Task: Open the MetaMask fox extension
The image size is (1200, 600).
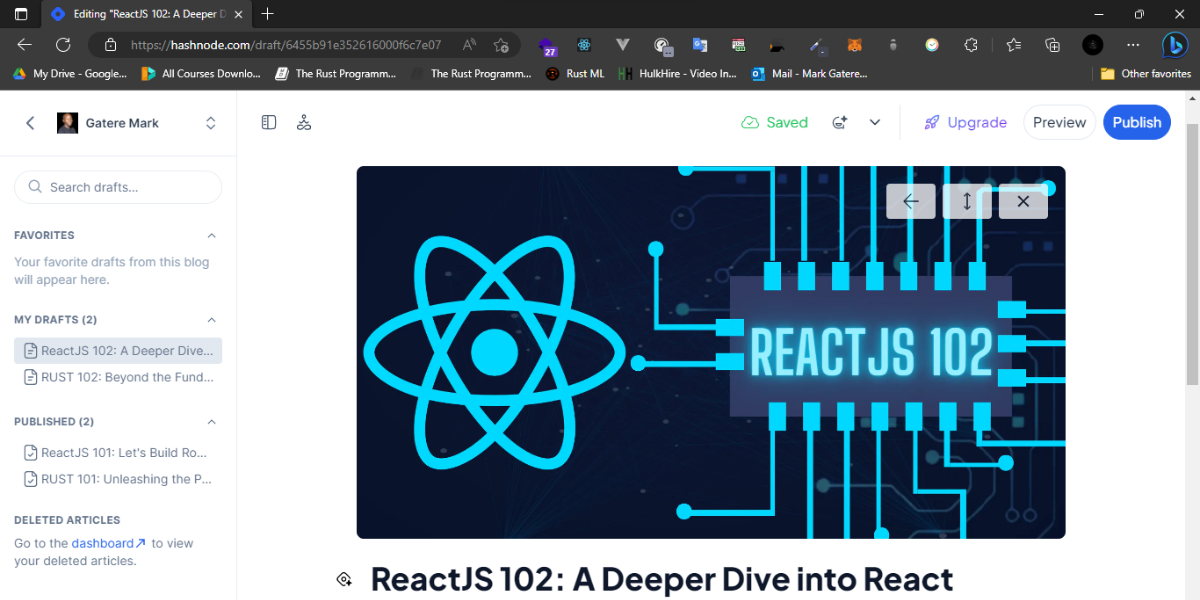Action: click(855, 45)
